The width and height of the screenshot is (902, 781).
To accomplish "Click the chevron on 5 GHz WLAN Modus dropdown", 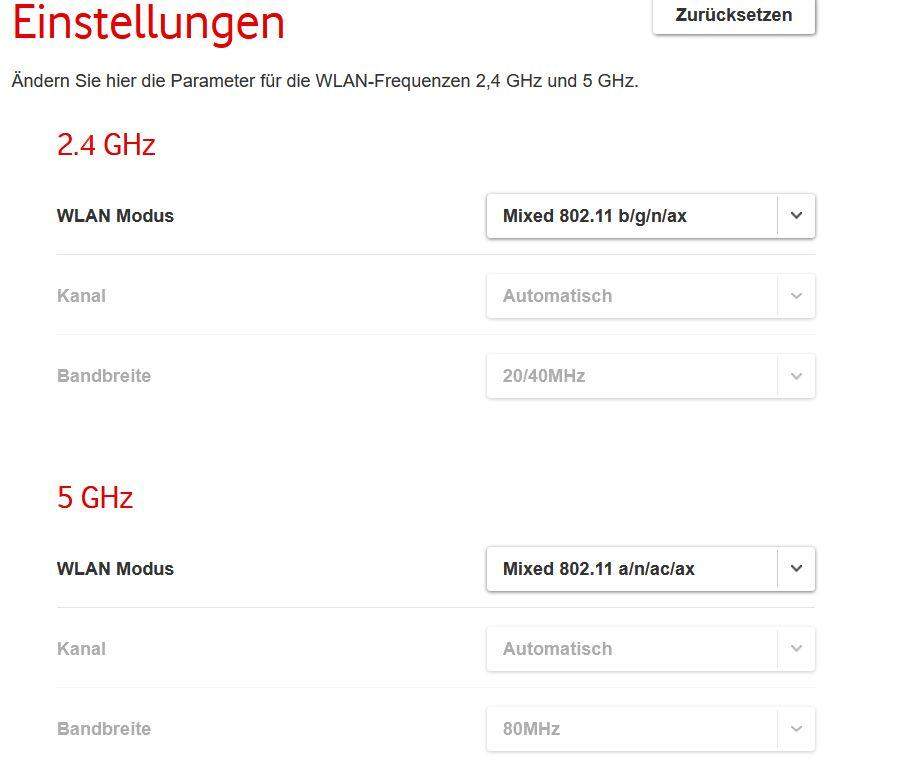I will 796,568.
